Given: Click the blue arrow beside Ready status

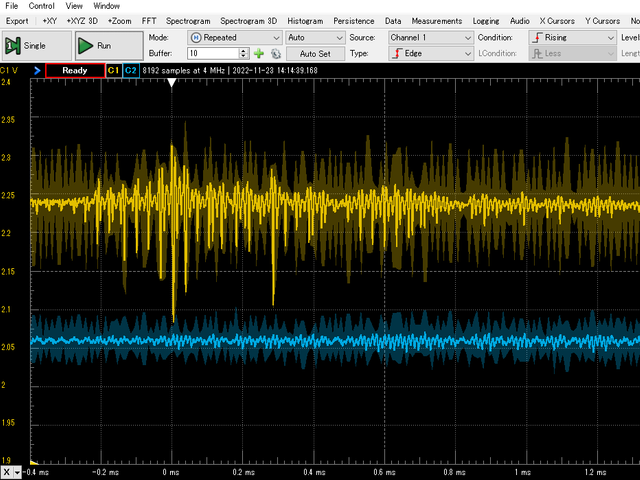Looking at the screenshot, I should (x=37, y=71).
